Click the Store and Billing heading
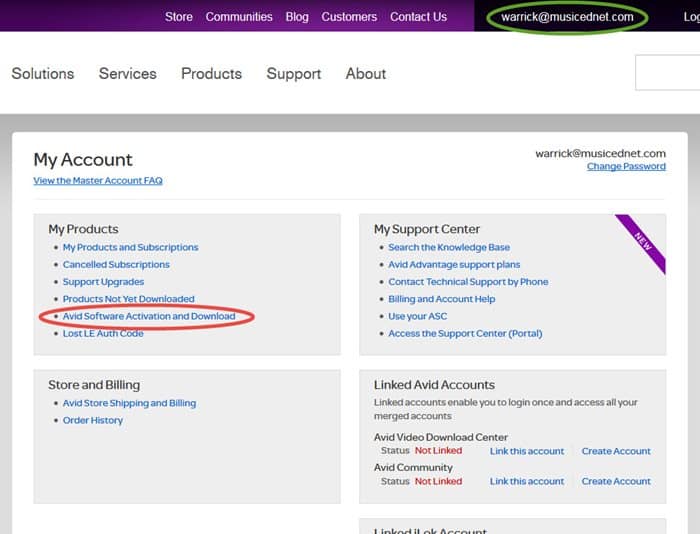 tap(94, 385)
